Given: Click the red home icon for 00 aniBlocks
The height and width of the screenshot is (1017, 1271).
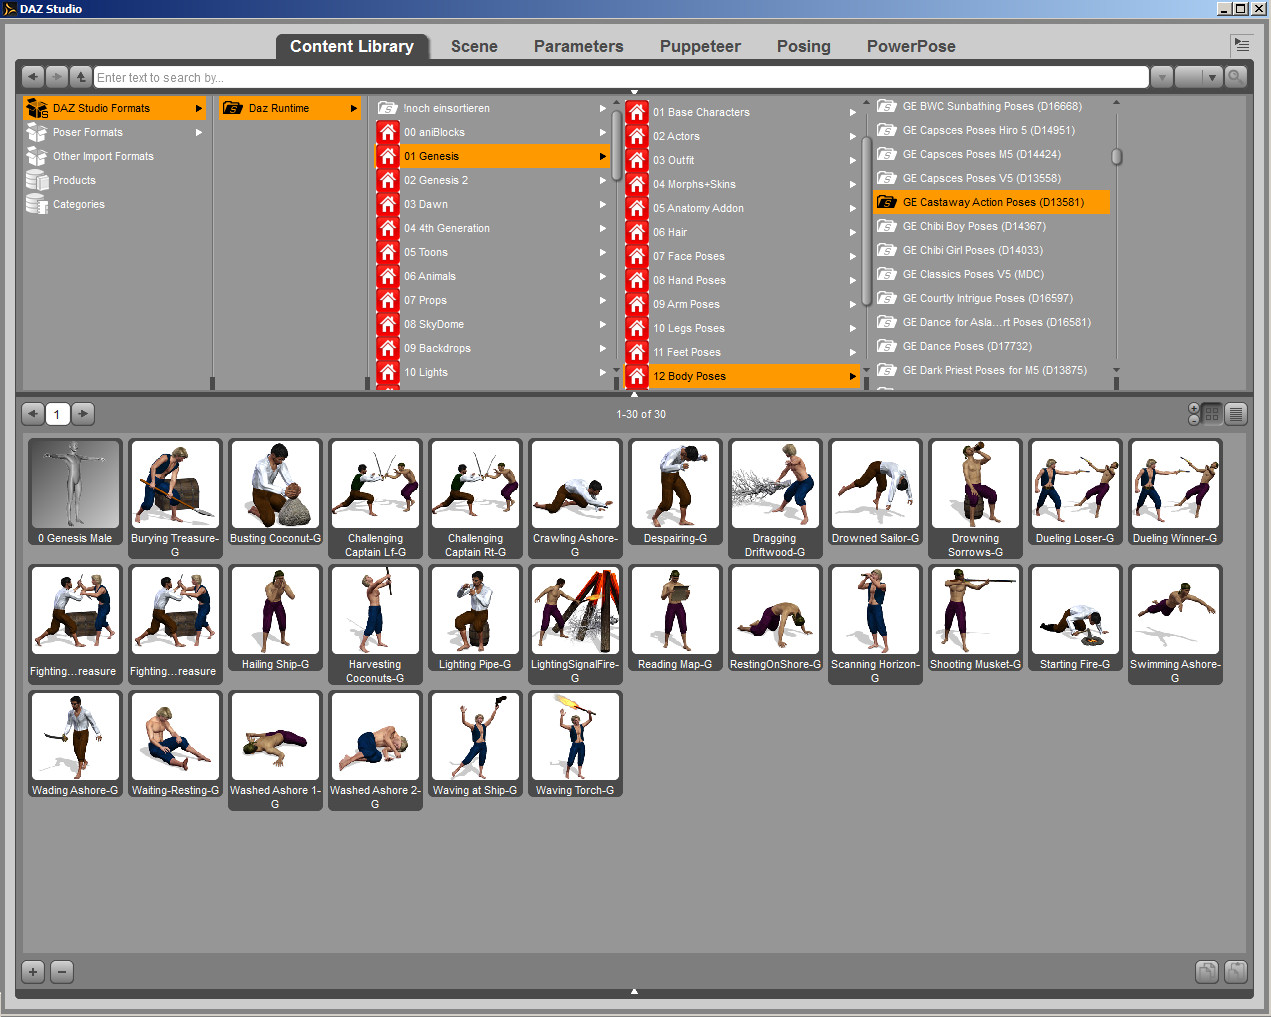Looking at the screenshot, I should pos(388,132).
